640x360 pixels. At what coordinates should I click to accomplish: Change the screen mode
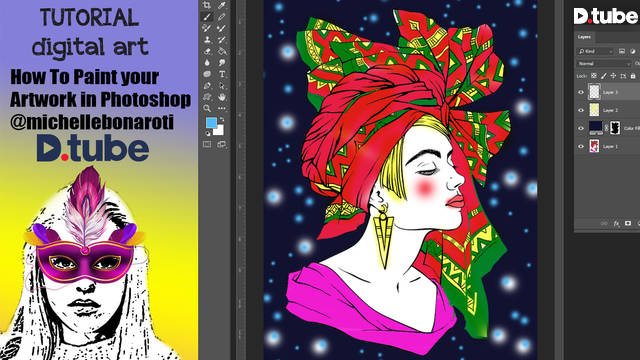coord(222,144)
